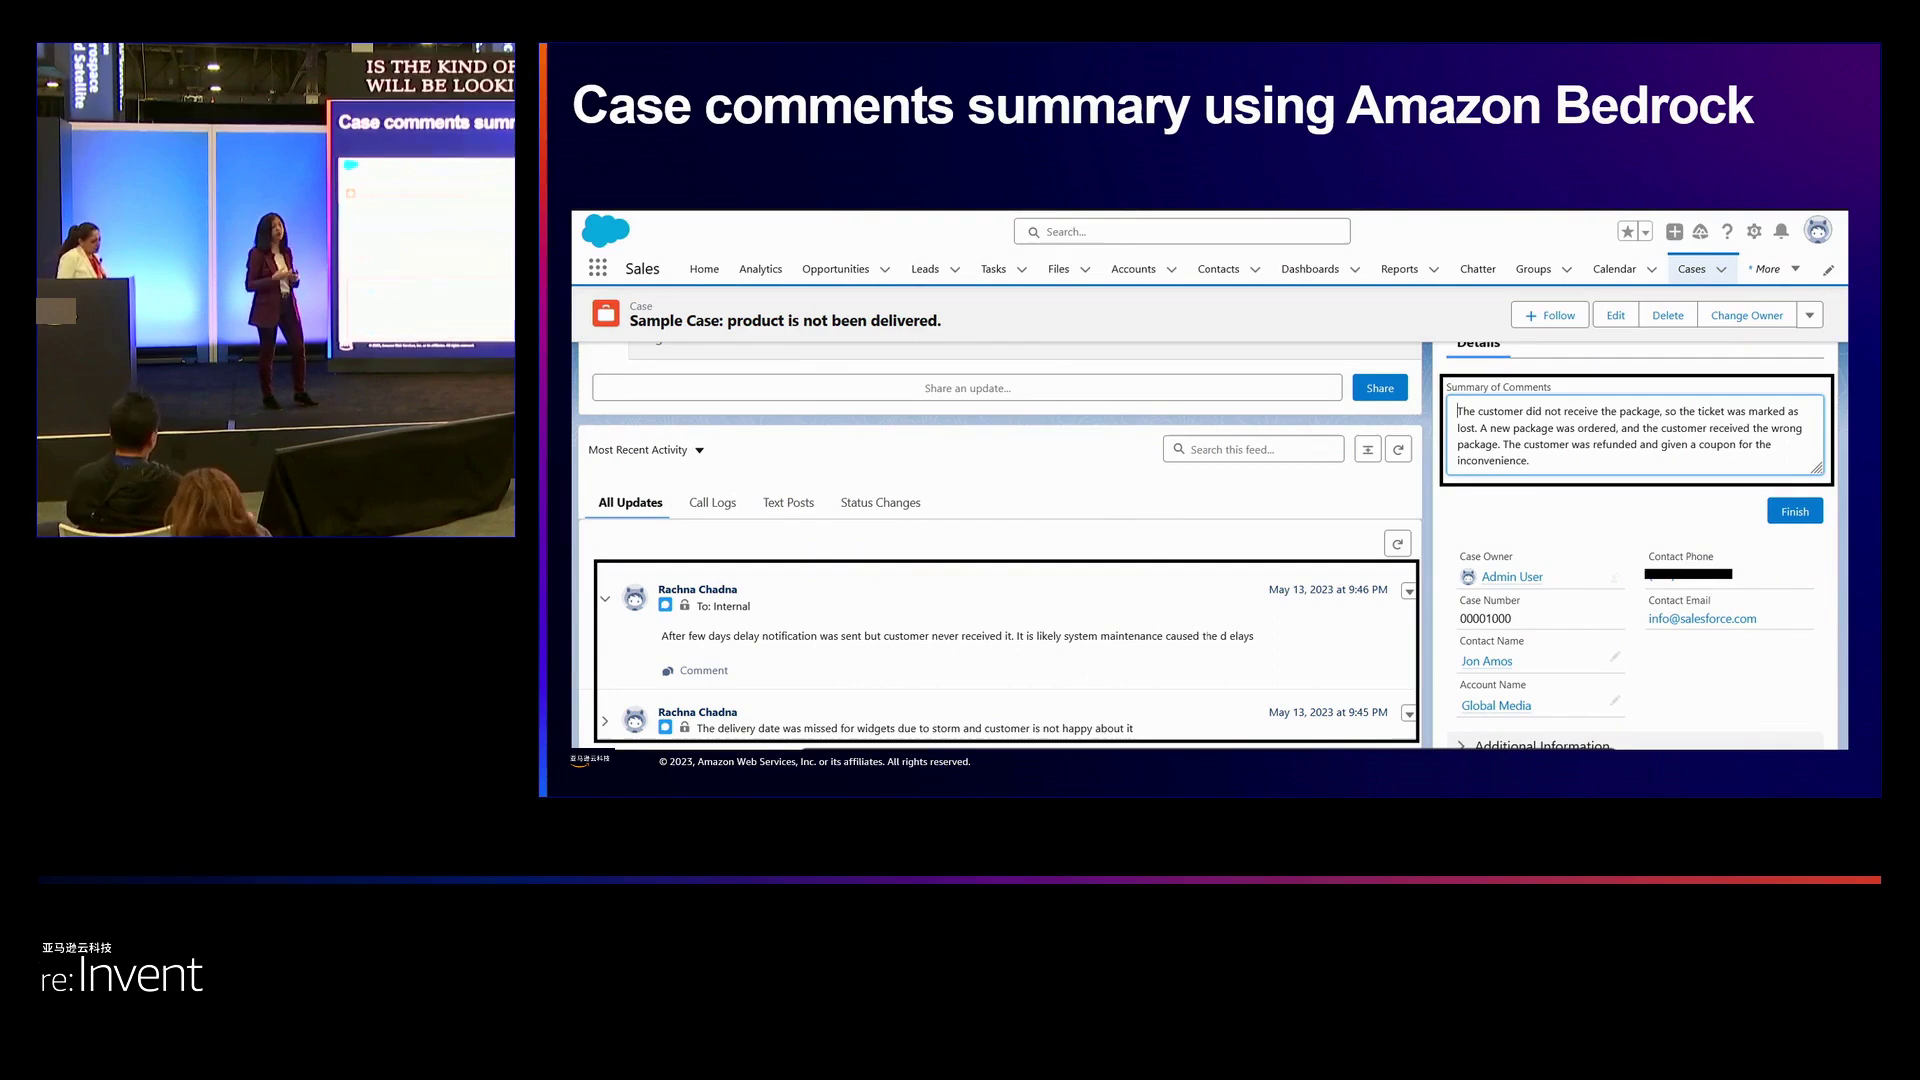Open the global actions plus icon

pyautogui.click(x=1674, y=232)
